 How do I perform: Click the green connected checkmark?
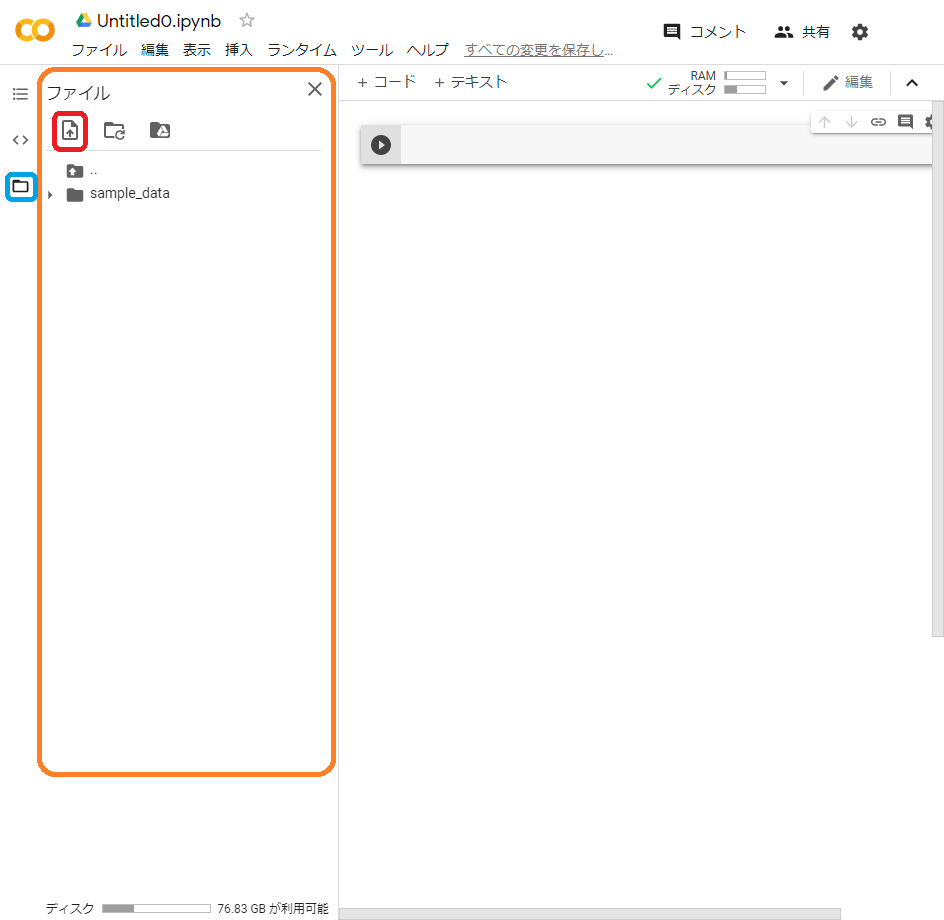click(x=654, y=83)
